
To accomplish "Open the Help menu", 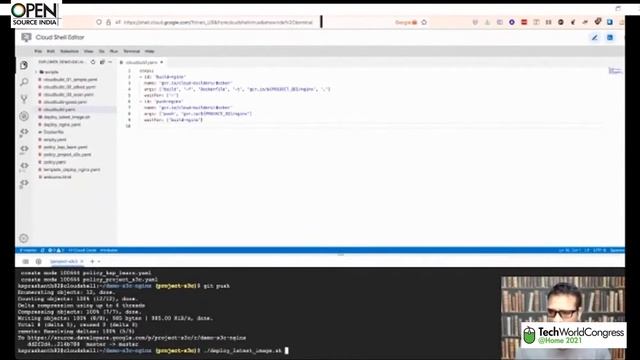I will [x=150, y=51].
